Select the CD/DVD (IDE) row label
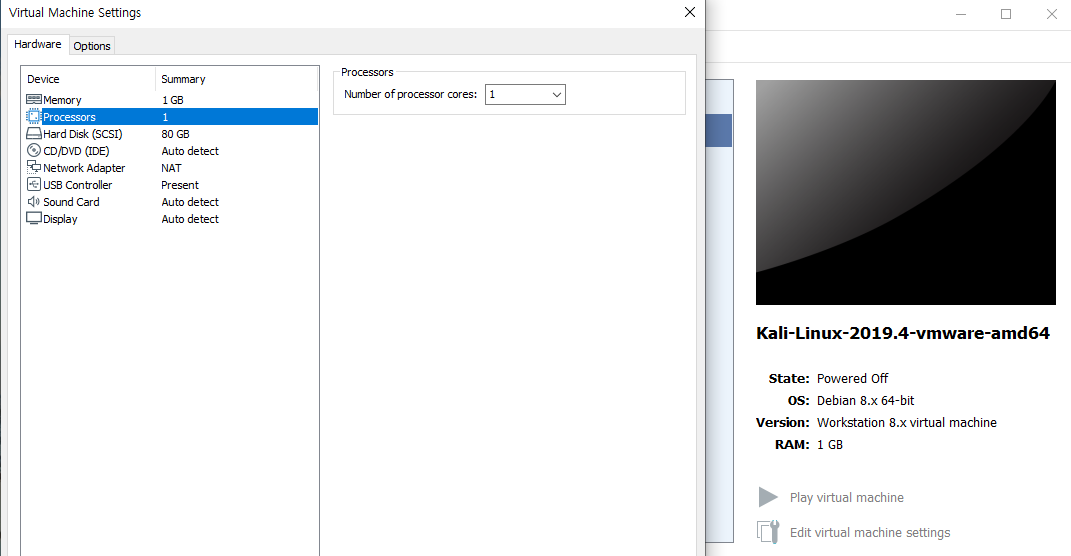The image size is (1071, 556). [x=76, y=151]
